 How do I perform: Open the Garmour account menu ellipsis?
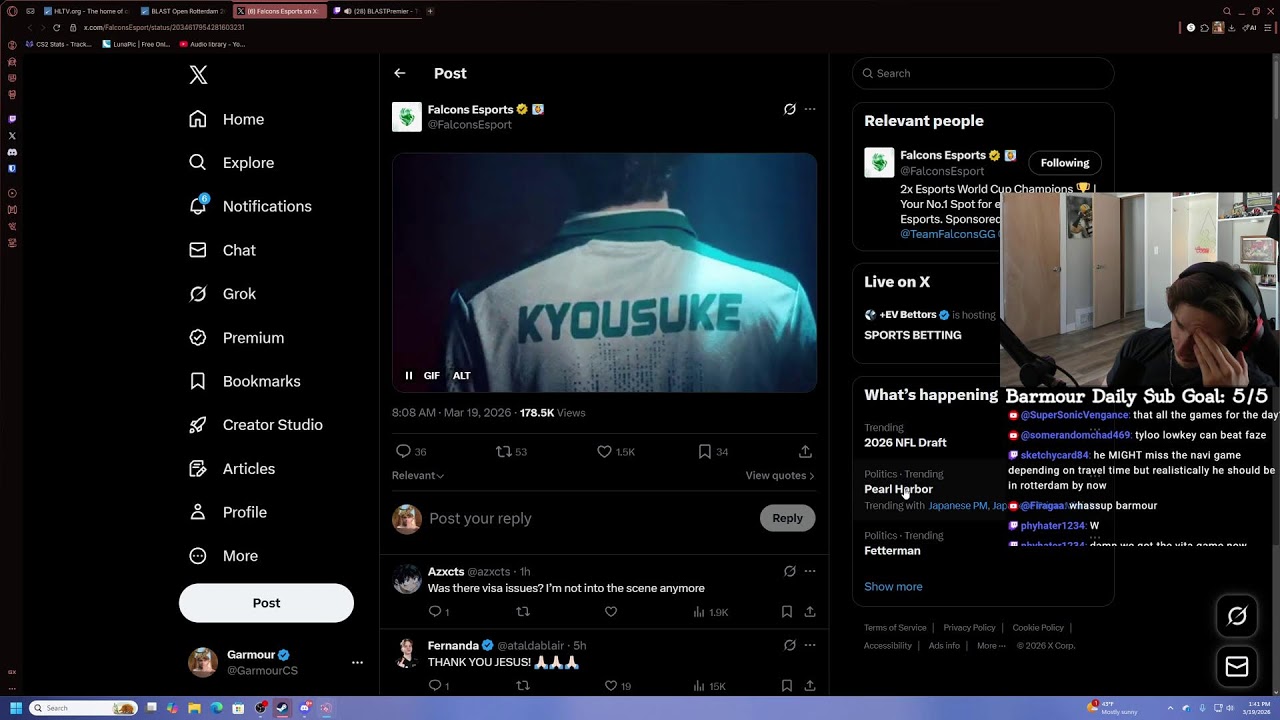(x=357, y=662)
